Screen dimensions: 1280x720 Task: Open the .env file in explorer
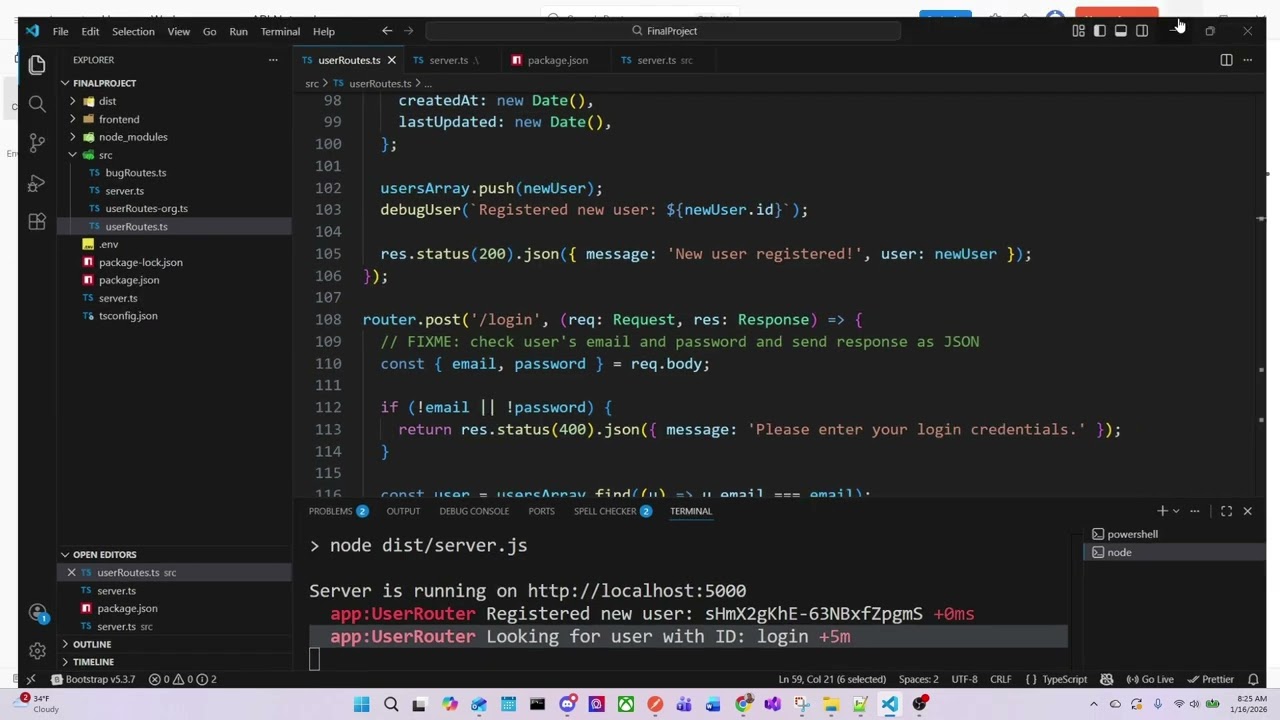(108, 244)
